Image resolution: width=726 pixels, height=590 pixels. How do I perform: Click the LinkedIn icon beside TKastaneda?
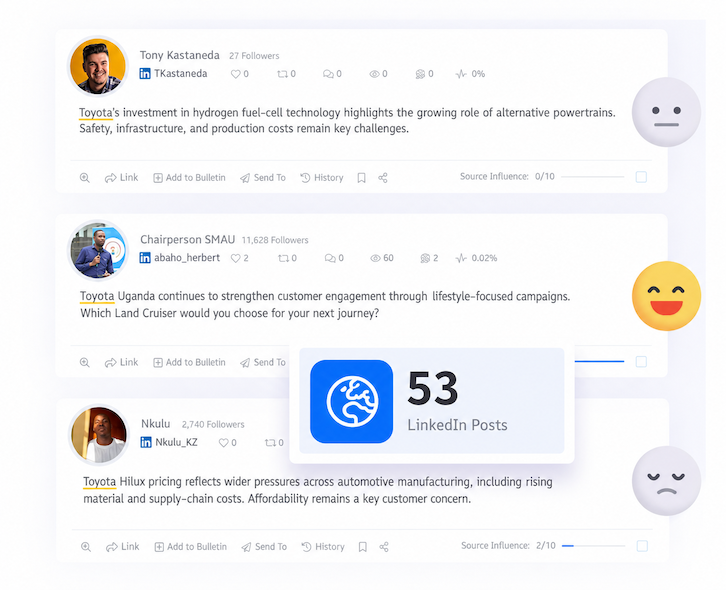tap(145, 74)
